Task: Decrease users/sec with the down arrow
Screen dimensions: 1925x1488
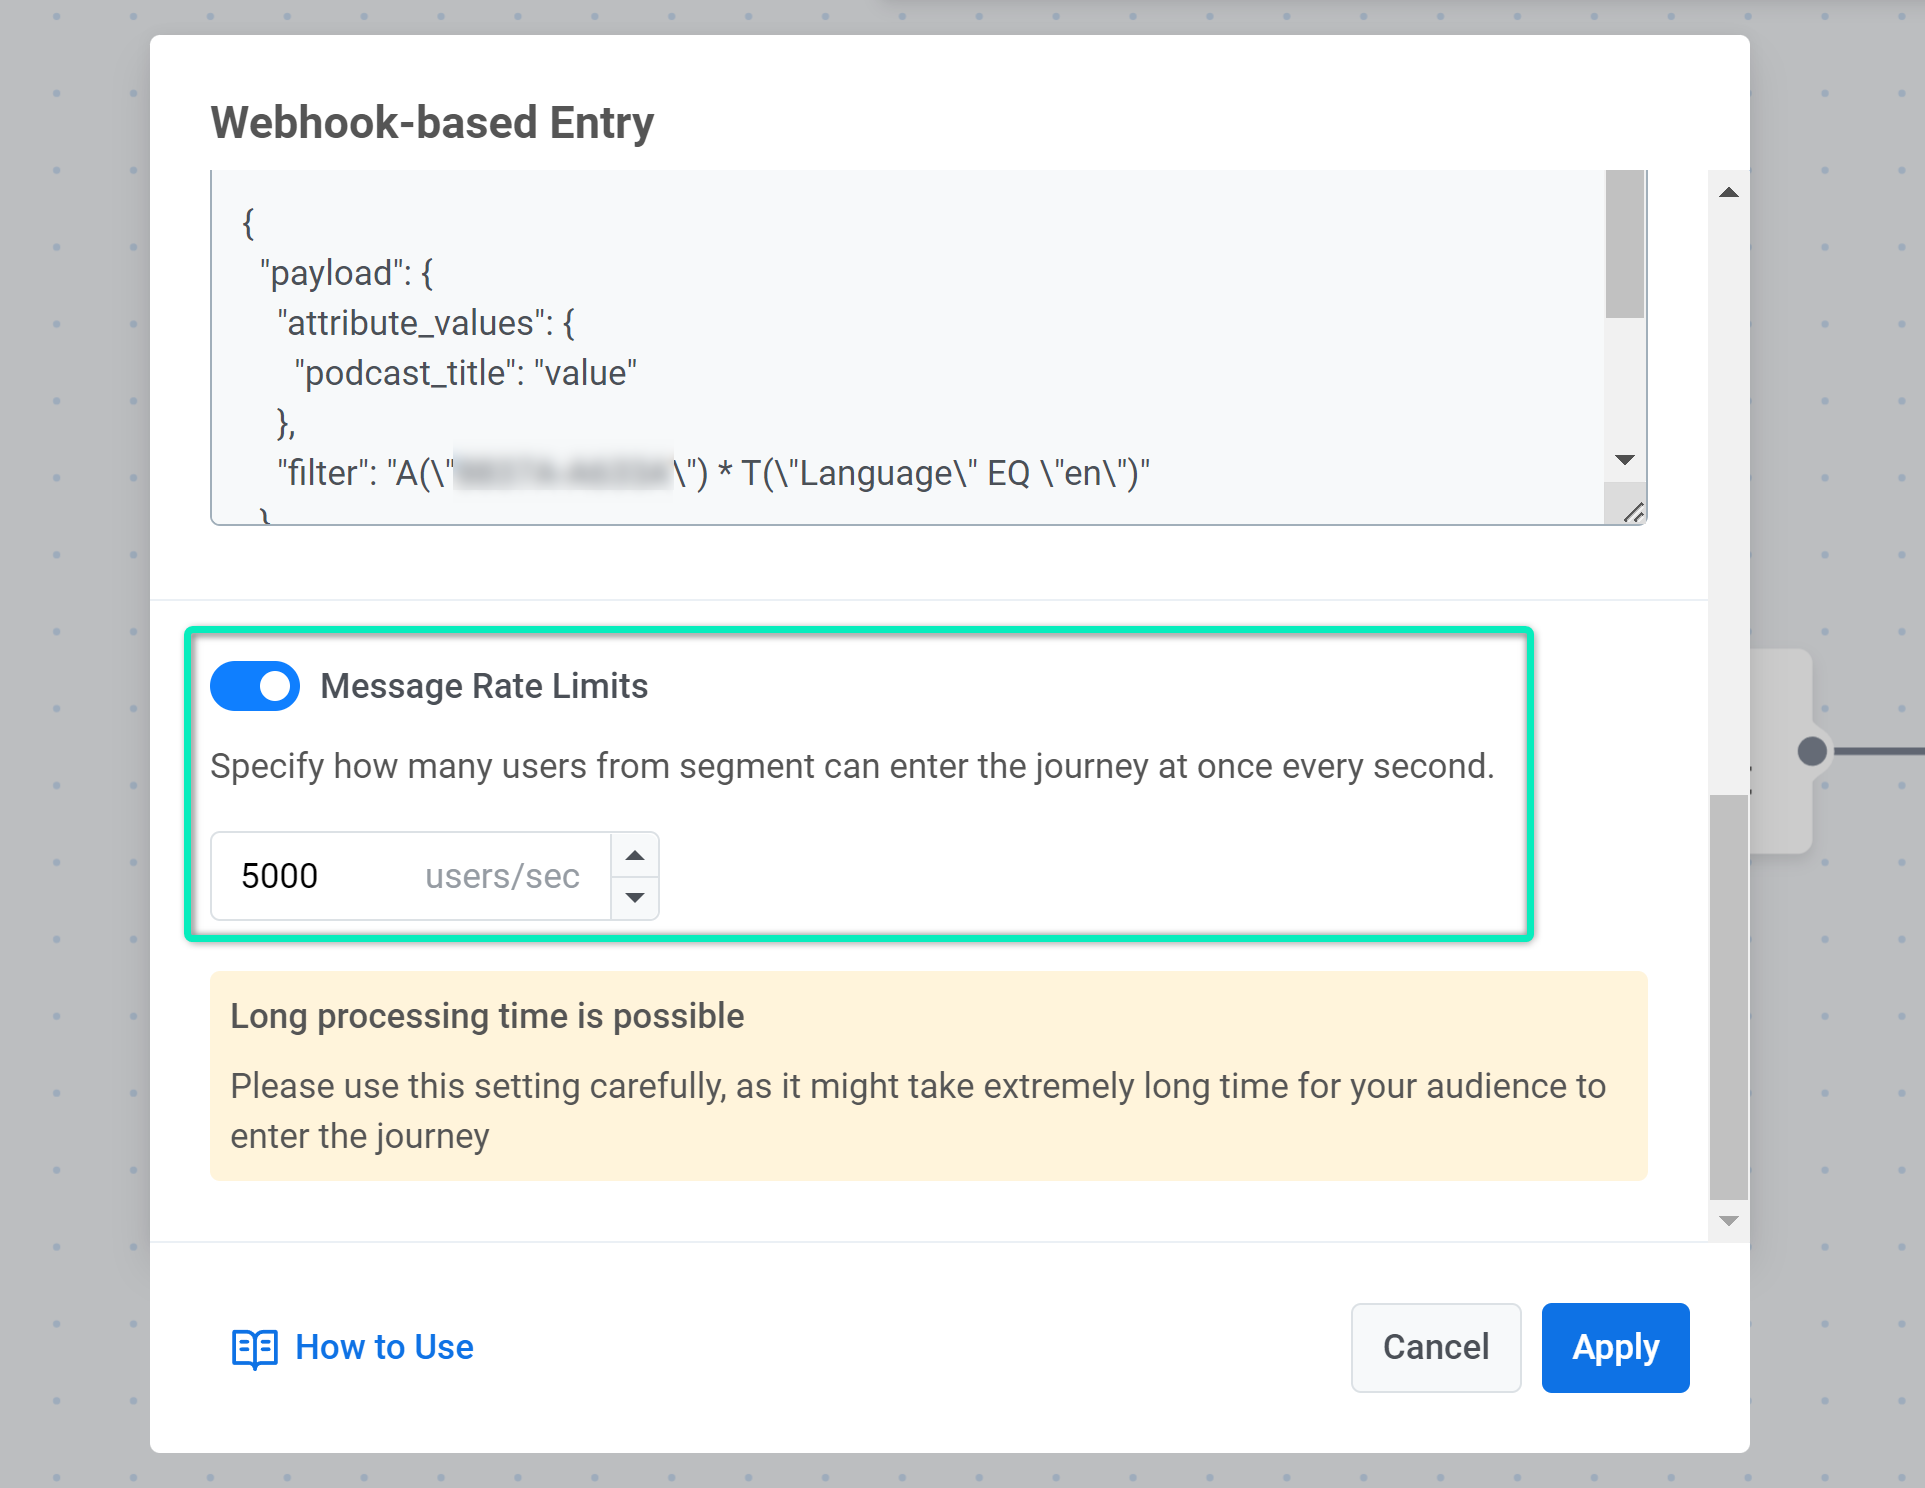Action: point(635,897)
